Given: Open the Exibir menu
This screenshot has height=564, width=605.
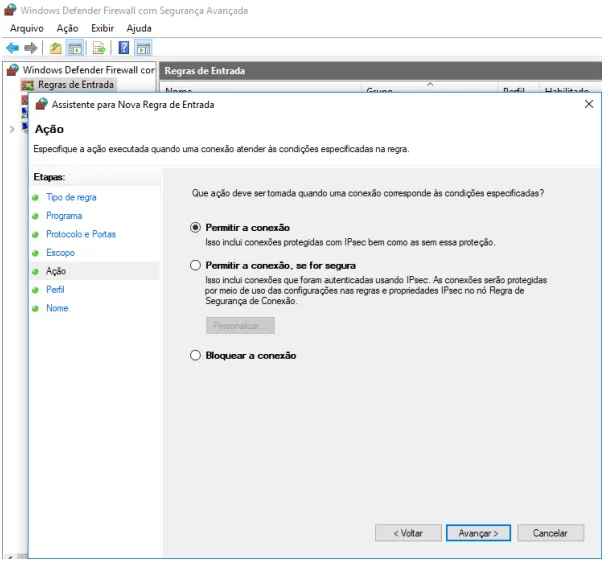Looking at the screenshot, I should point(102,28).
